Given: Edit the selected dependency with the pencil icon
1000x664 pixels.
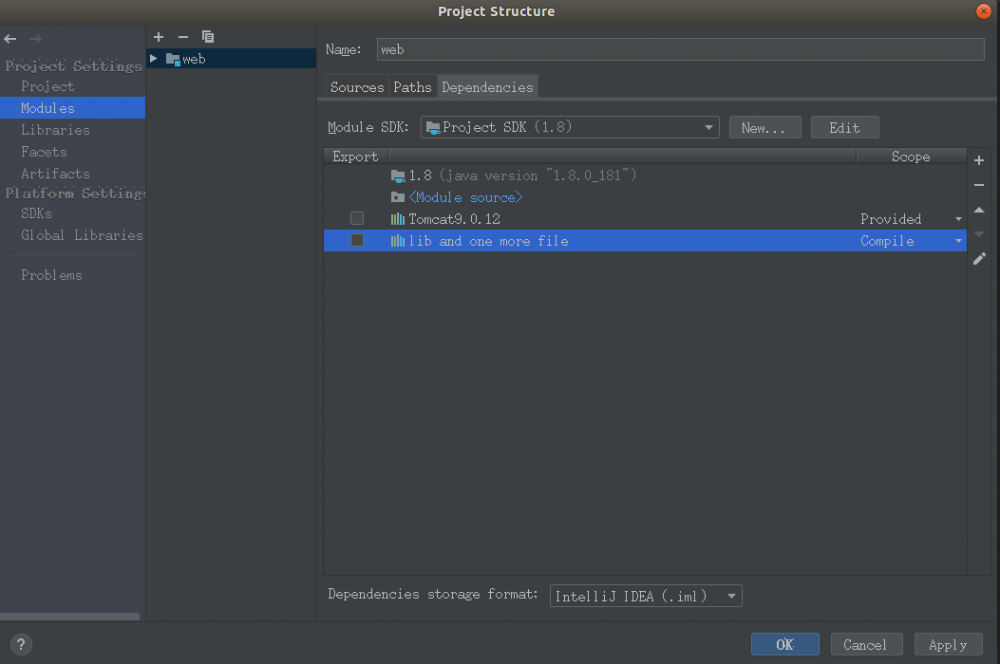Looking at the screenshot, I should (x=979, y=259).
